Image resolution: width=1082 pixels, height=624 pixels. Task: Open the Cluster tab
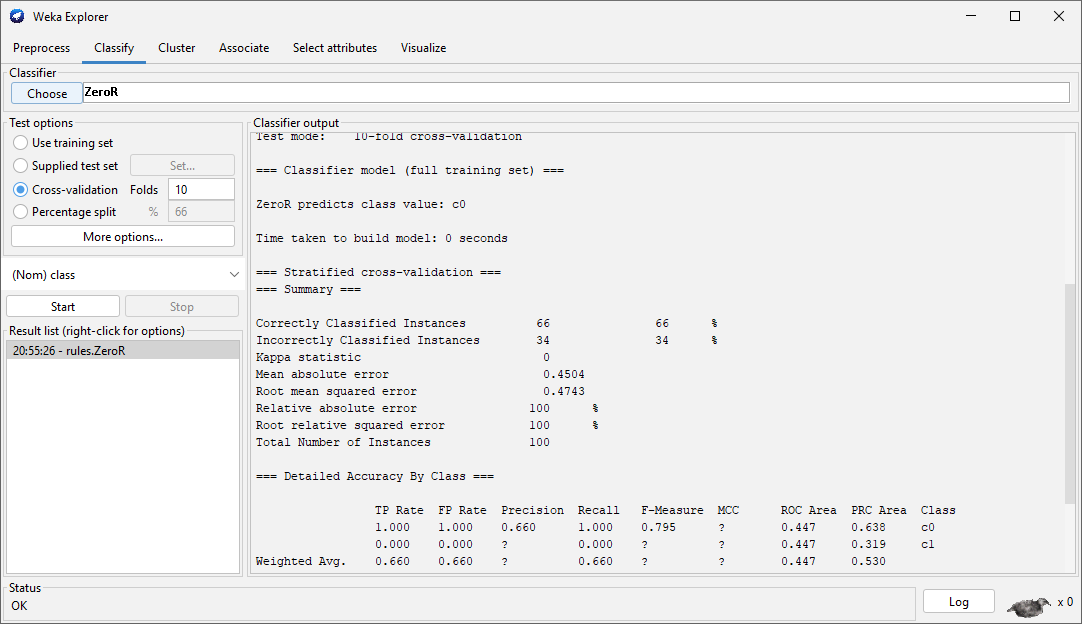tap(176, 48)
